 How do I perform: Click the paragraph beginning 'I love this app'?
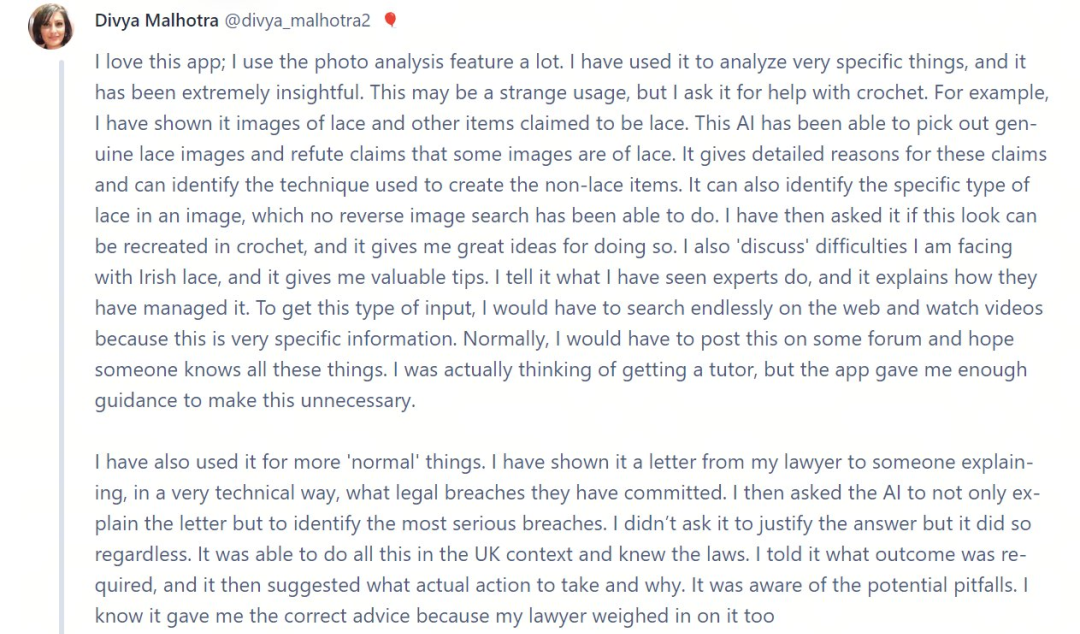point(572,231)
